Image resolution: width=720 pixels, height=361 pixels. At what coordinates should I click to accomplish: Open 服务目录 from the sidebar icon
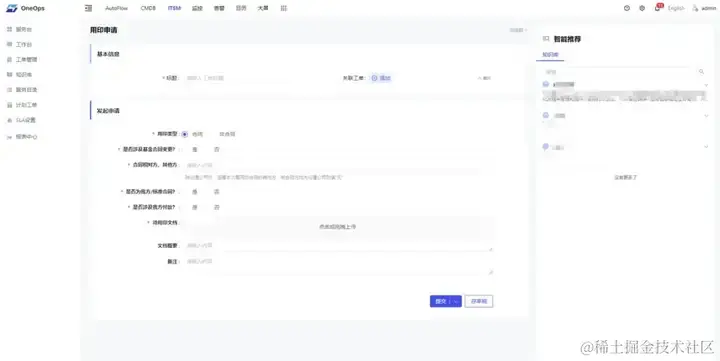coord(9,90)
